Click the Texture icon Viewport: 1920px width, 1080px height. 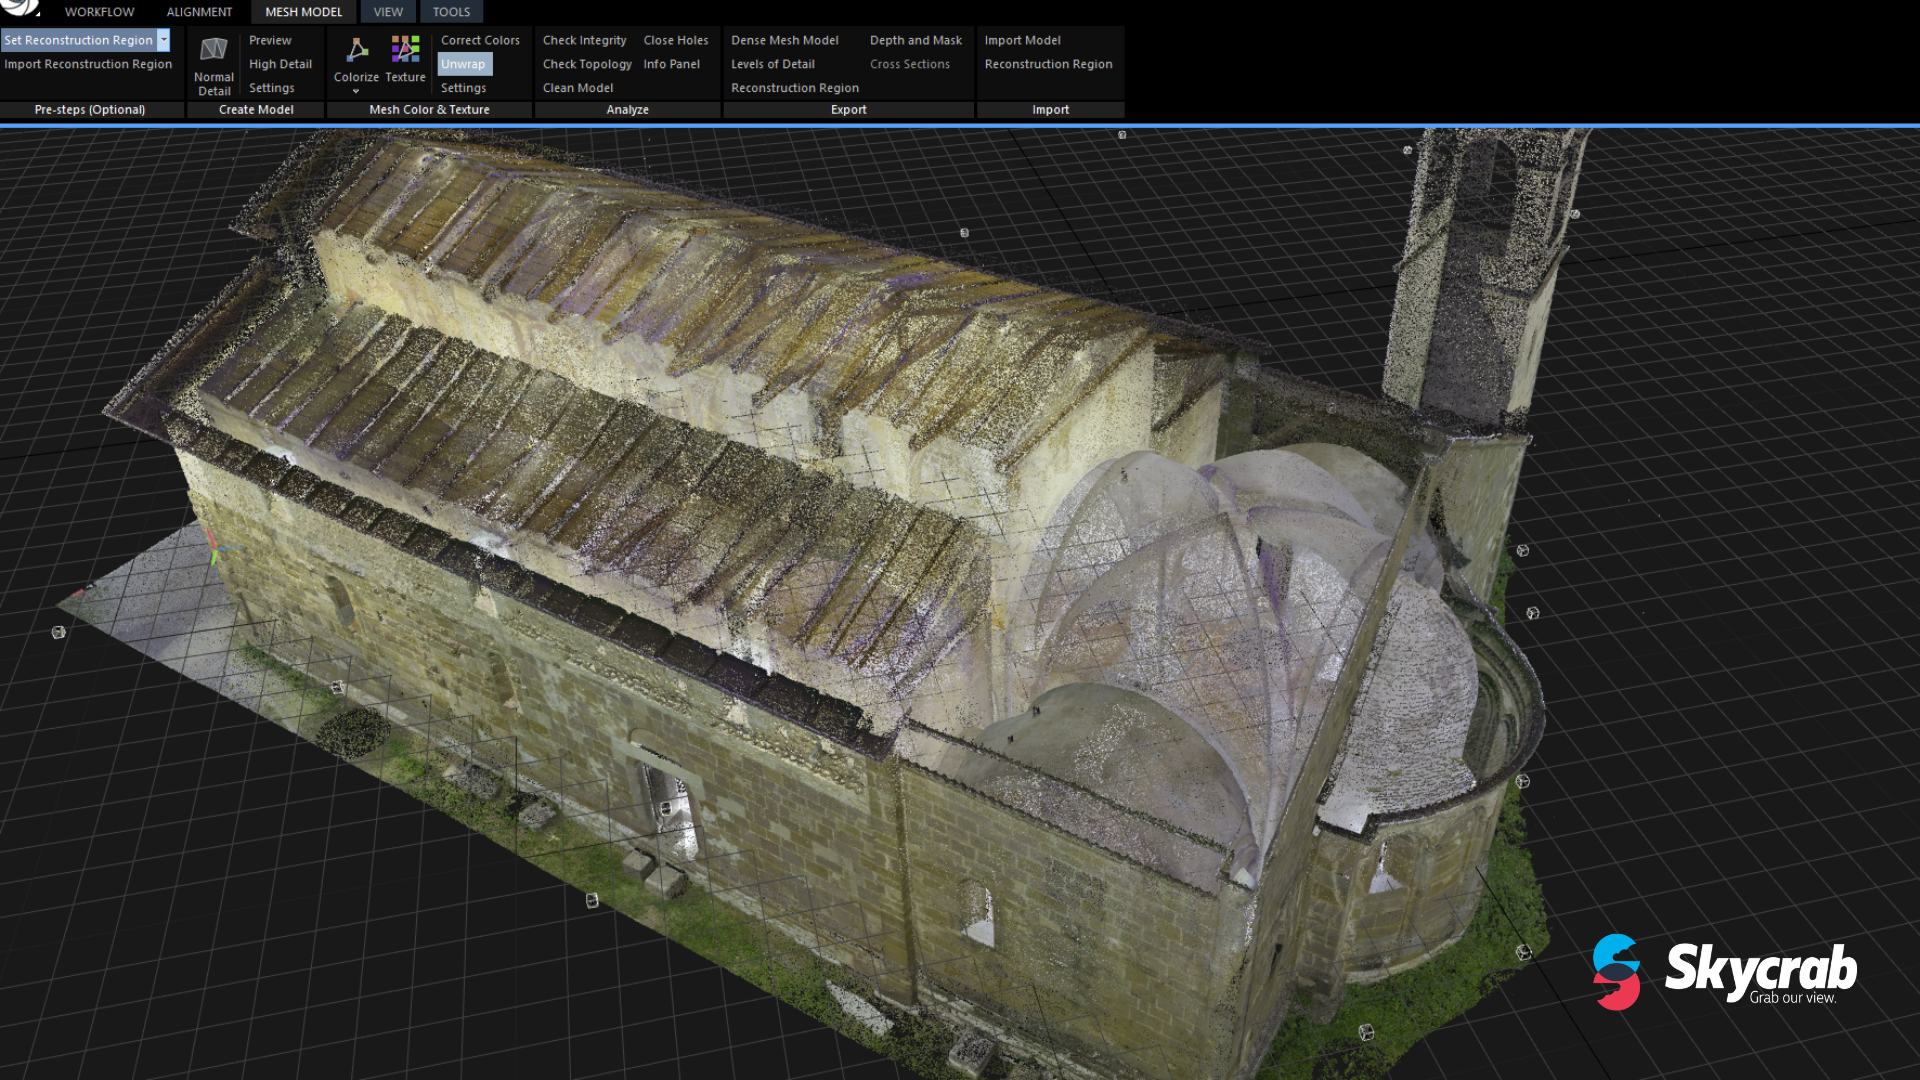pyautogui.click(x=405, y=50)
